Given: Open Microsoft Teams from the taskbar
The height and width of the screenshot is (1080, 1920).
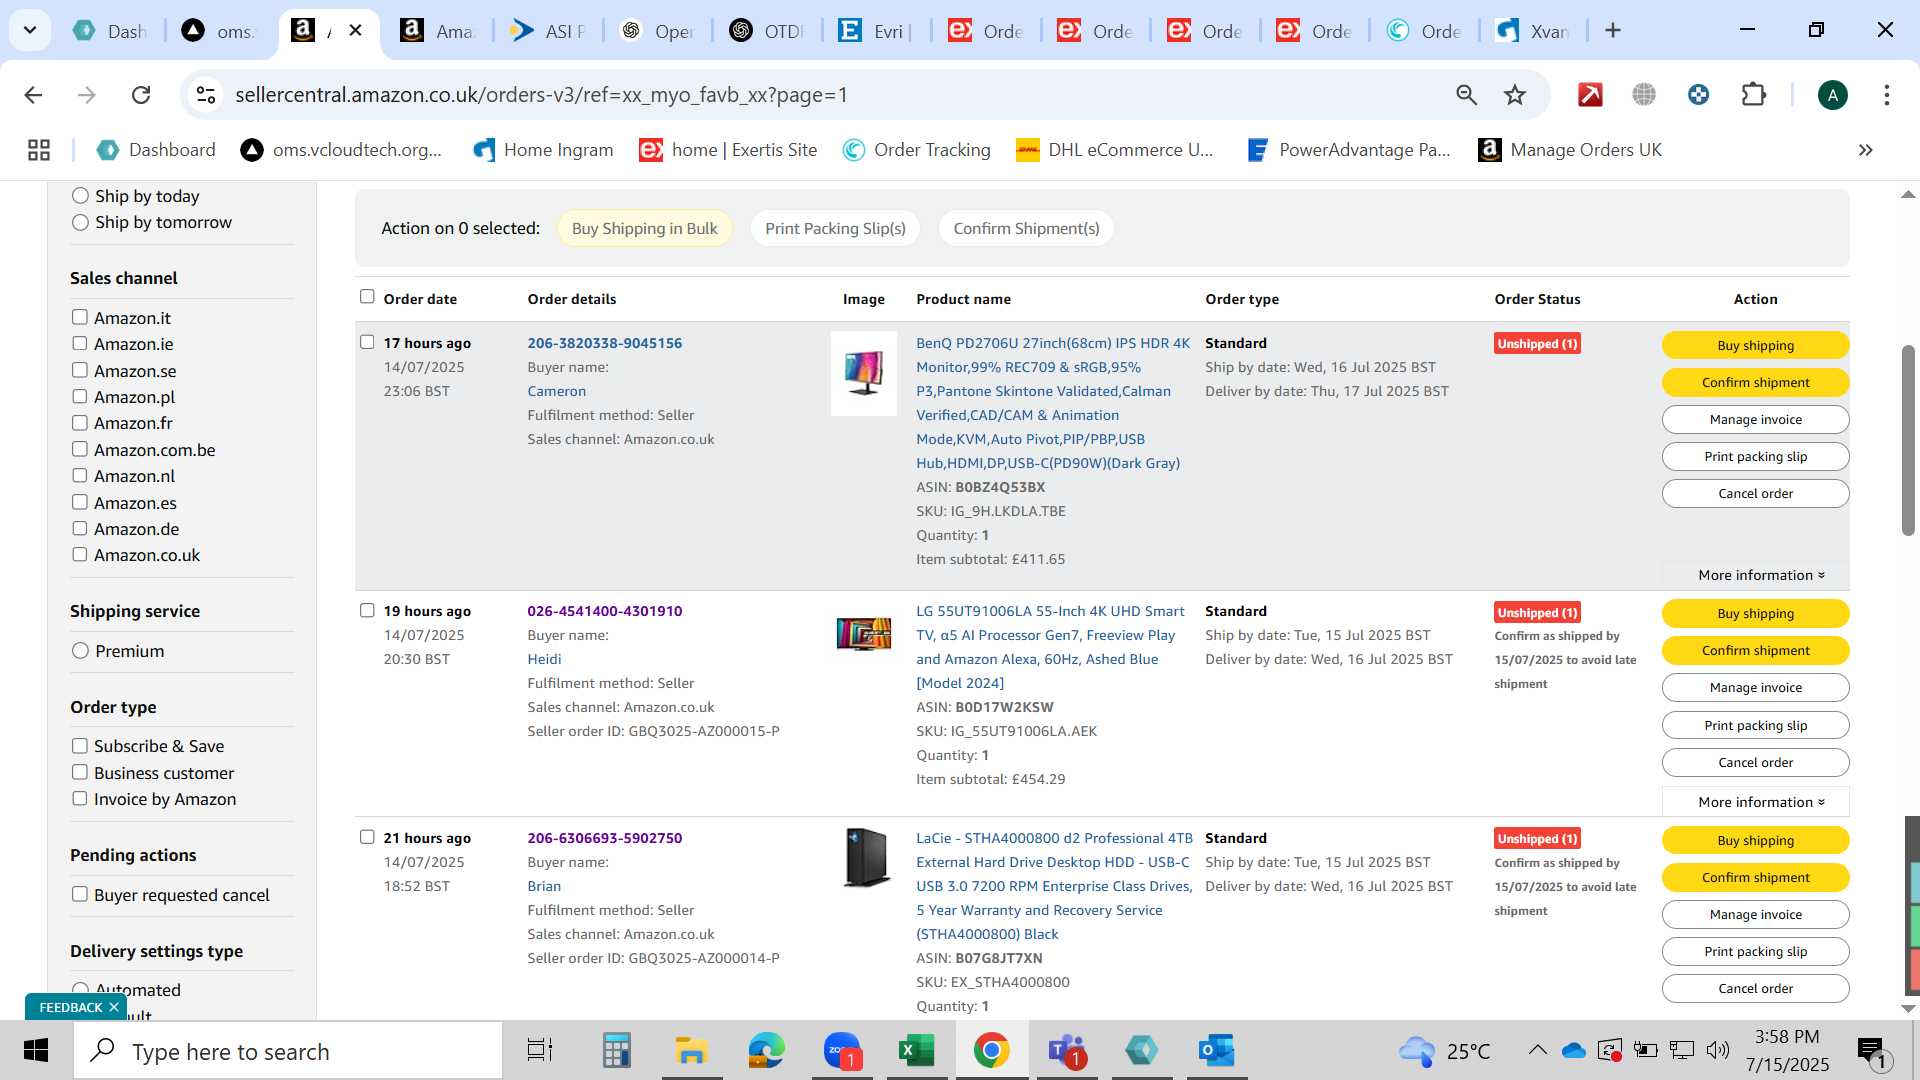Looking at the screenshot, I should pyautogui.click(x=1067, y=1051).
